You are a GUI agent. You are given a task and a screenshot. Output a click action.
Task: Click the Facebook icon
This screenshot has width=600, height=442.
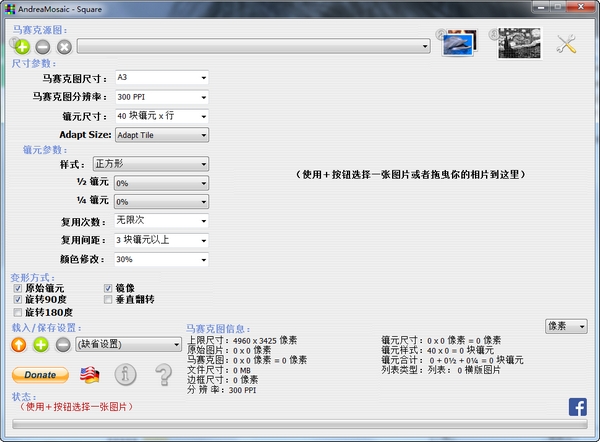[578, 406]
